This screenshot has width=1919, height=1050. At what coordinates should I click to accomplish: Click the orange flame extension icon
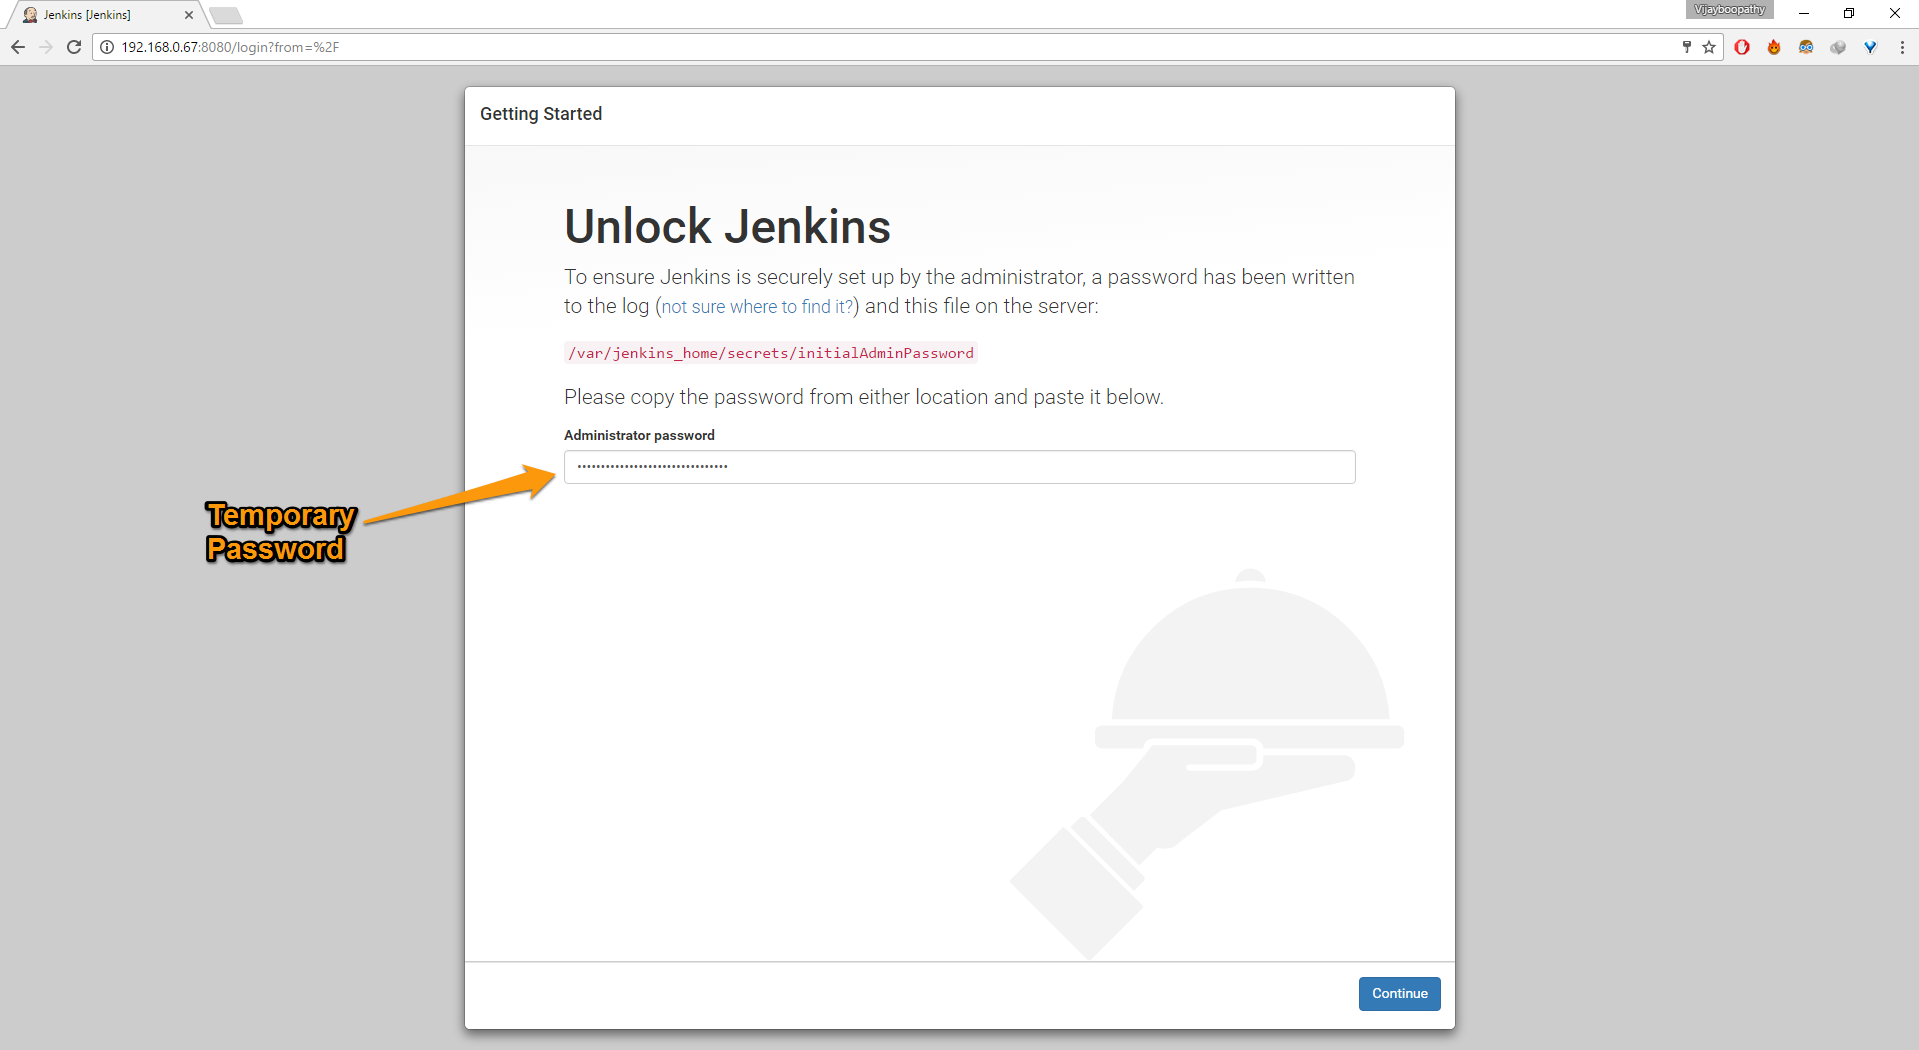coord(1774,47)
